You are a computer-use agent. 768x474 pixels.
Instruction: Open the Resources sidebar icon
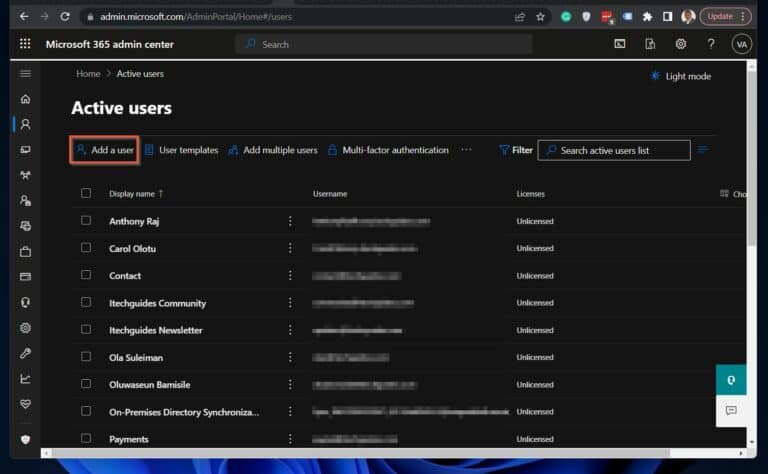(25, 226)
